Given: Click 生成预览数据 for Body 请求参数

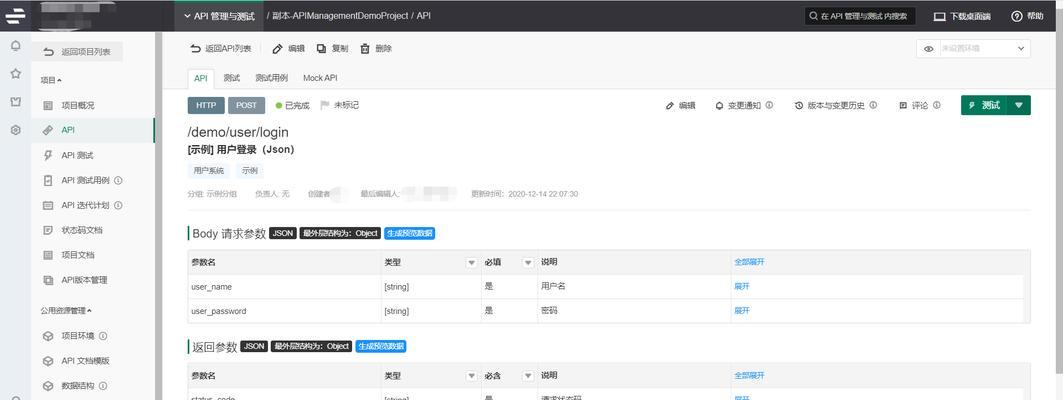Looking at the screenshot, I should coord(409,233).
